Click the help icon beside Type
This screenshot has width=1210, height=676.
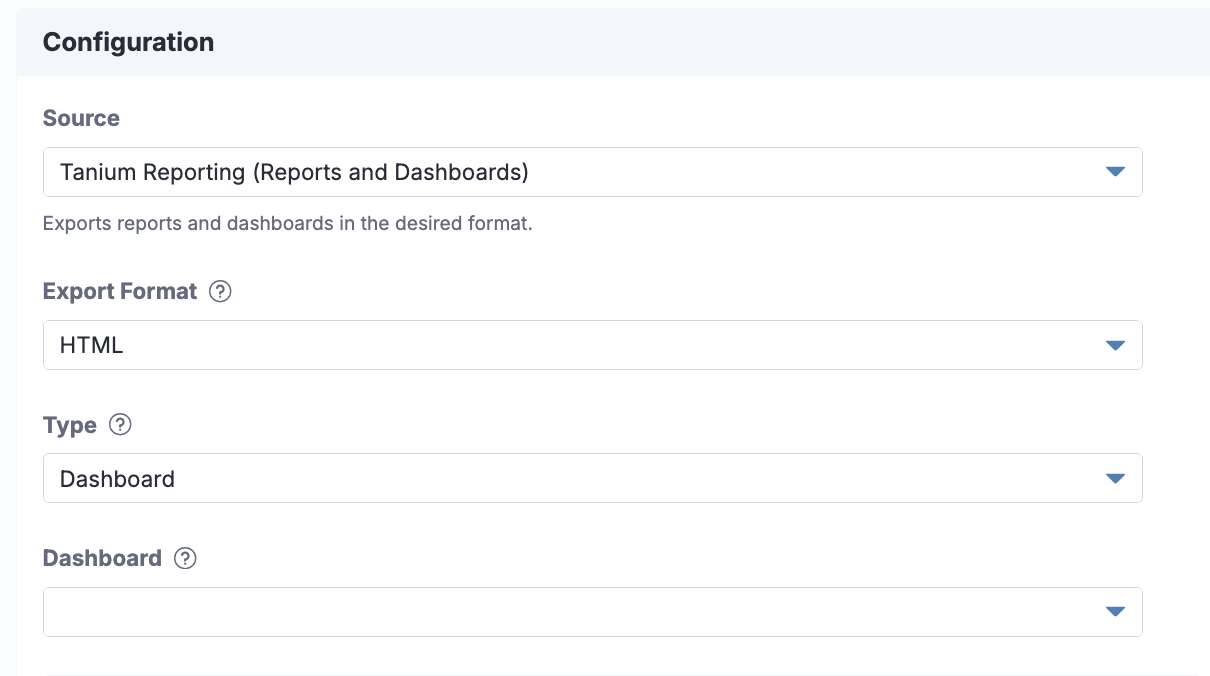(120, 425)
